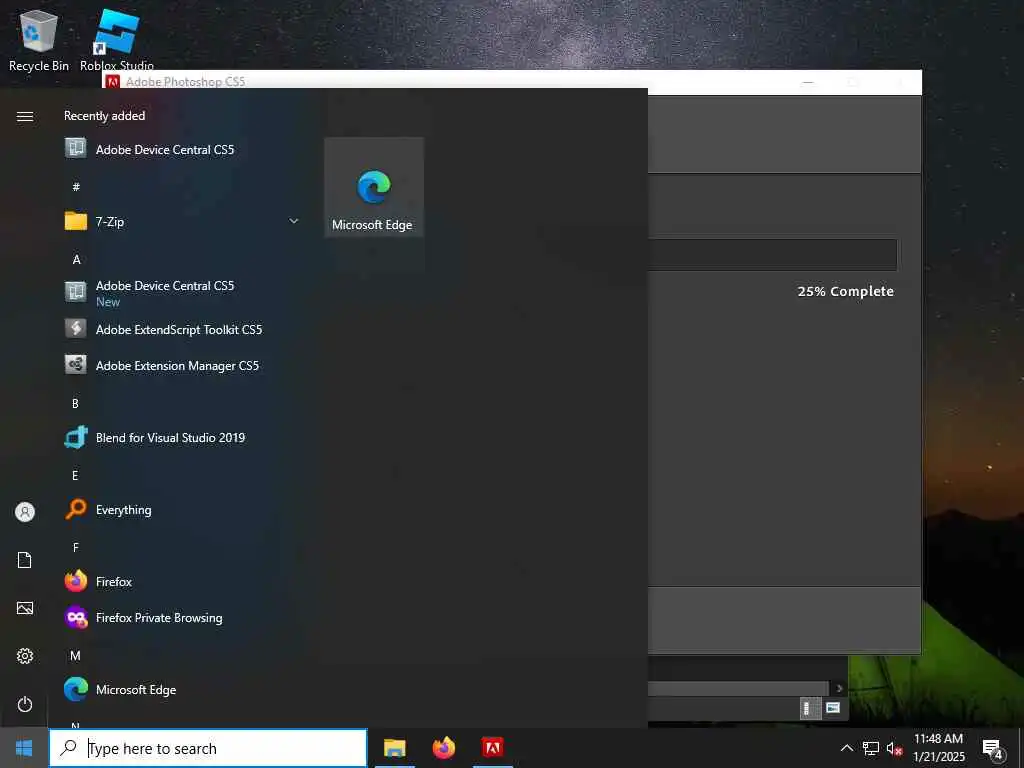Open the muted volume tray icon

tap(894, 748)
